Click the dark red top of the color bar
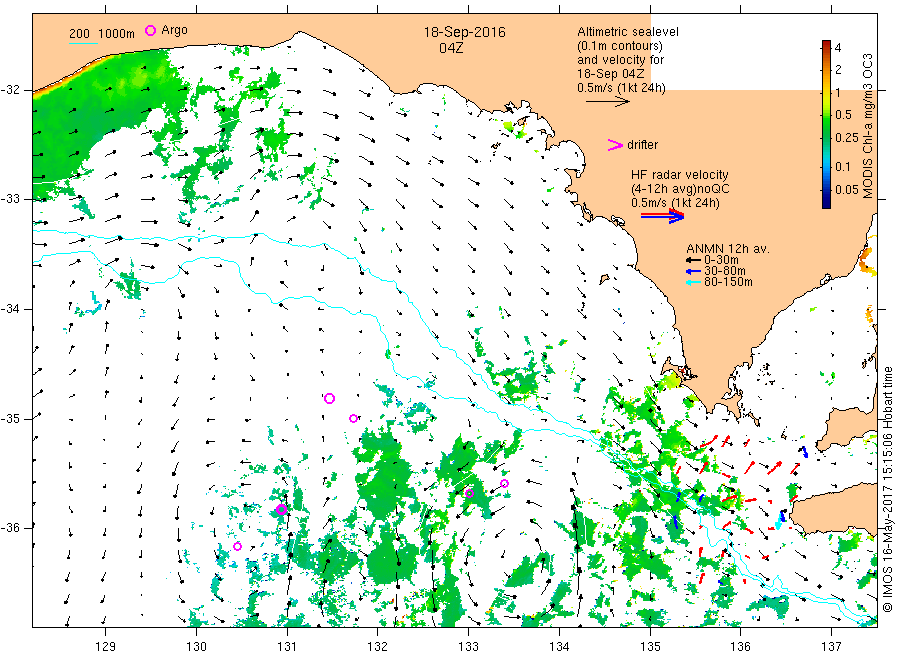Viewport: 900px width, 660px height. [x=826, y=45]
